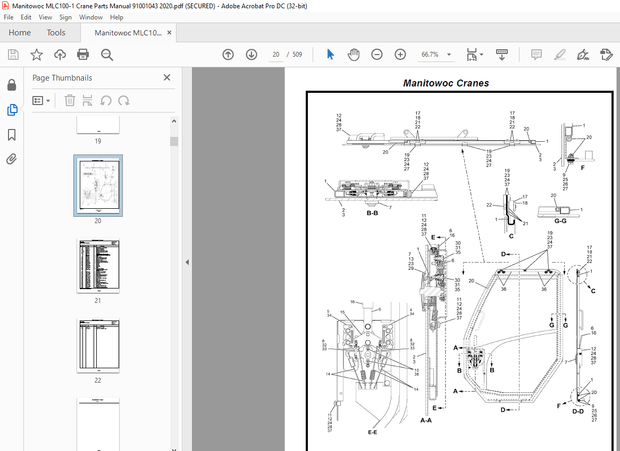Select the Manitowoc MLC10... document tab

pyautogui.click(x=128, y=33)
